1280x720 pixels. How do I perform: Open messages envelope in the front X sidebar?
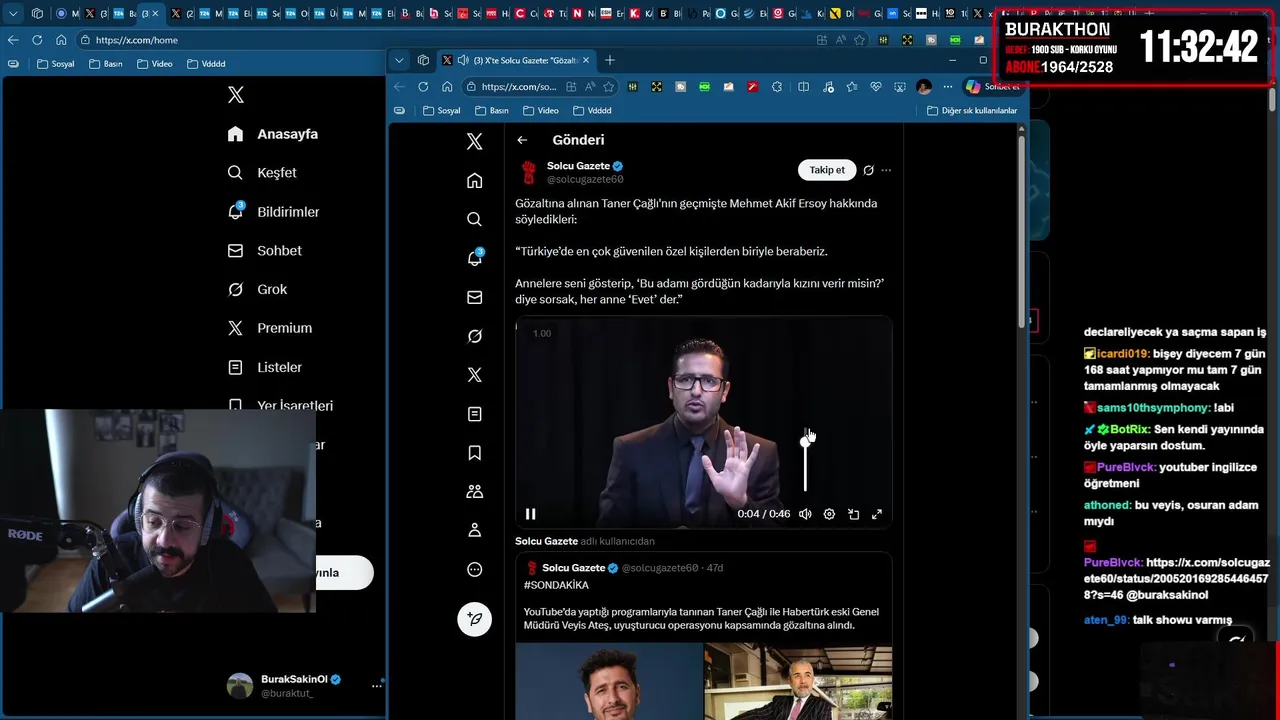point(475,297)
